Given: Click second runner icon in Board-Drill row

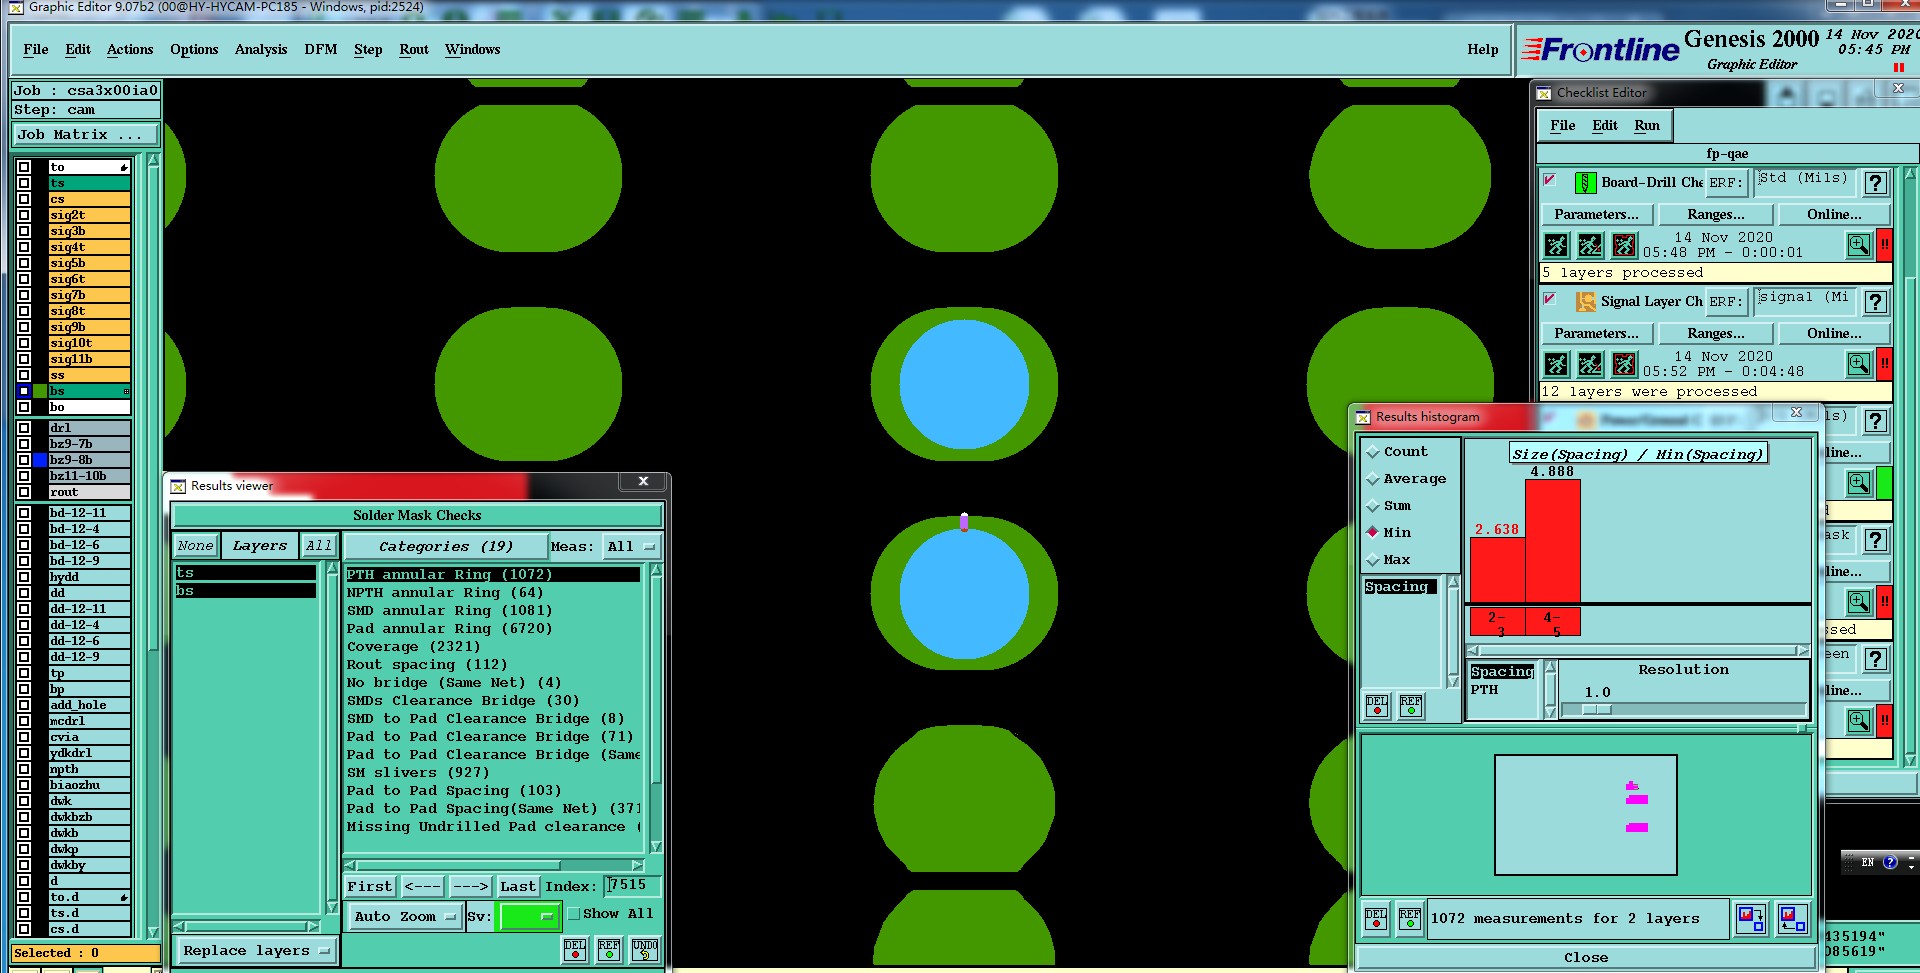Looking at the screenshot, I should (1590, 245).
